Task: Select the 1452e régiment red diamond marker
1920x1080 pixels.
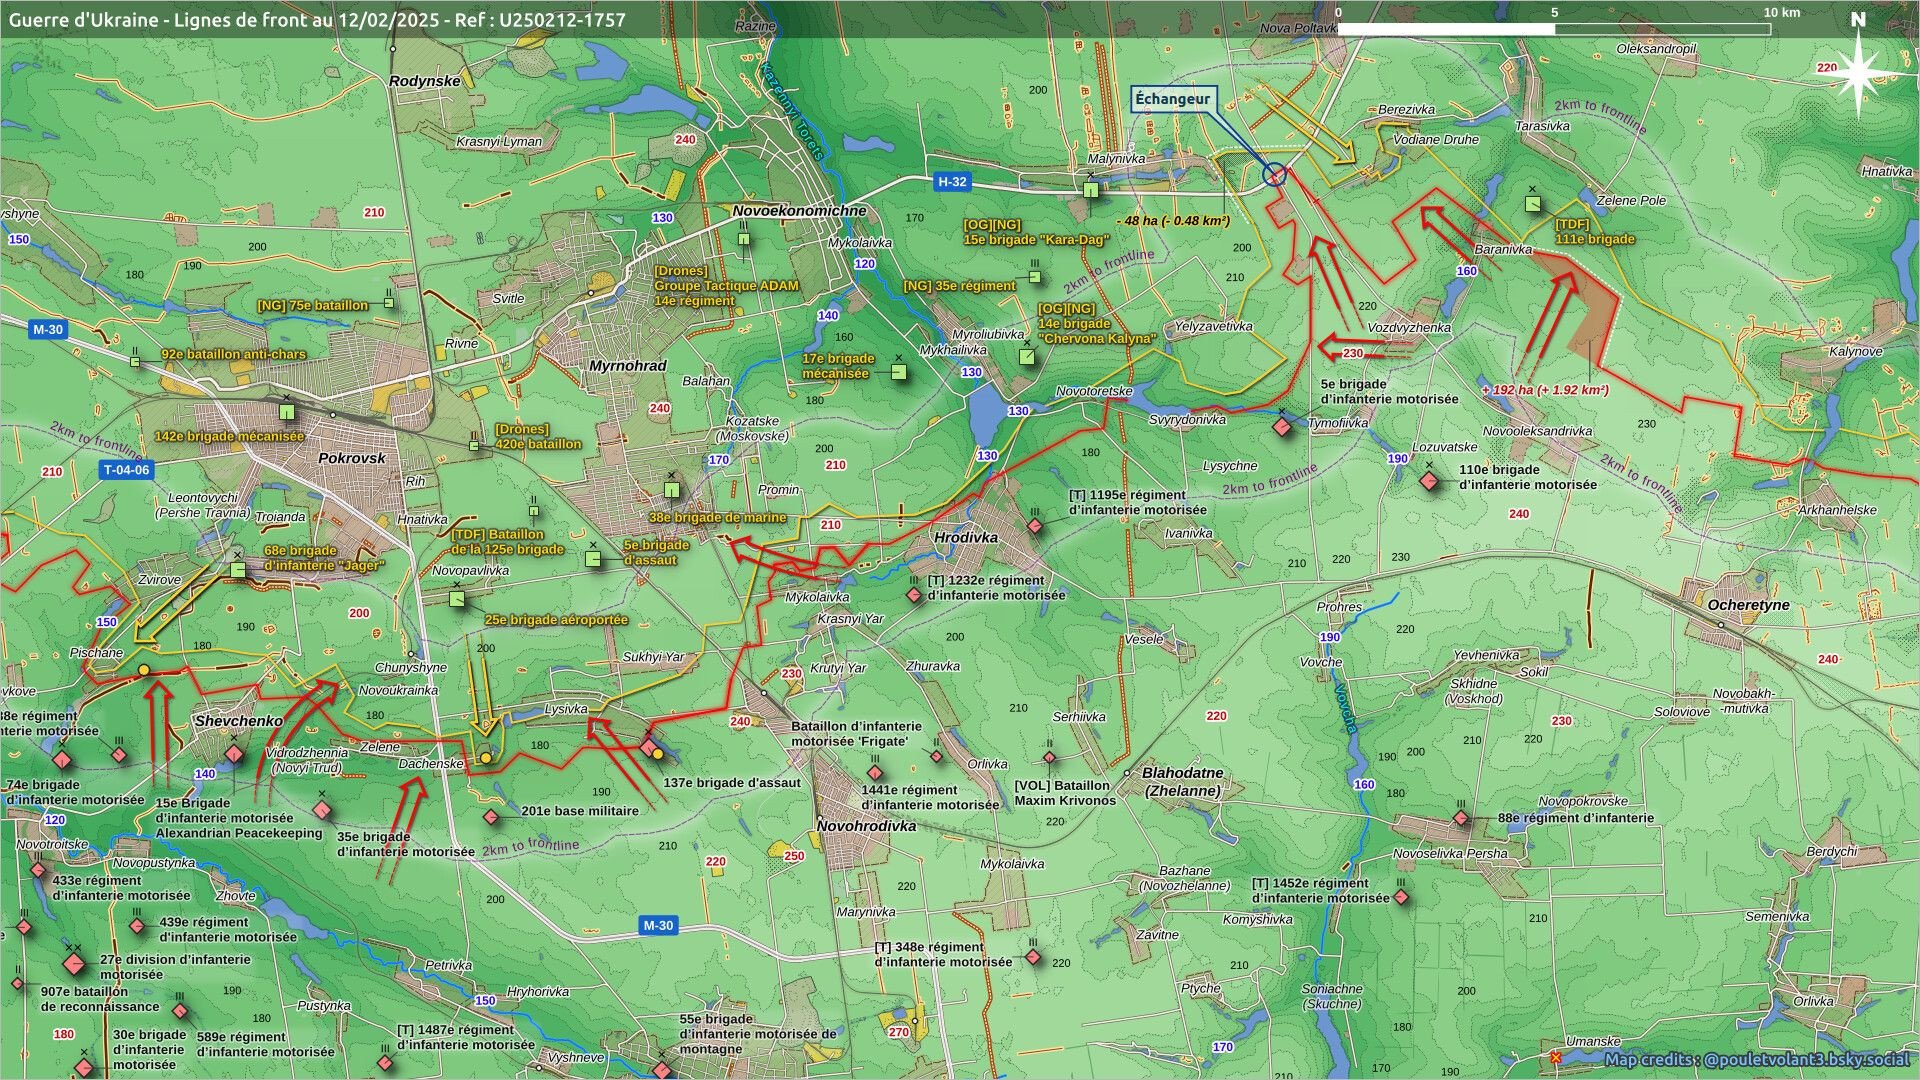Action: pos(1401,897)
